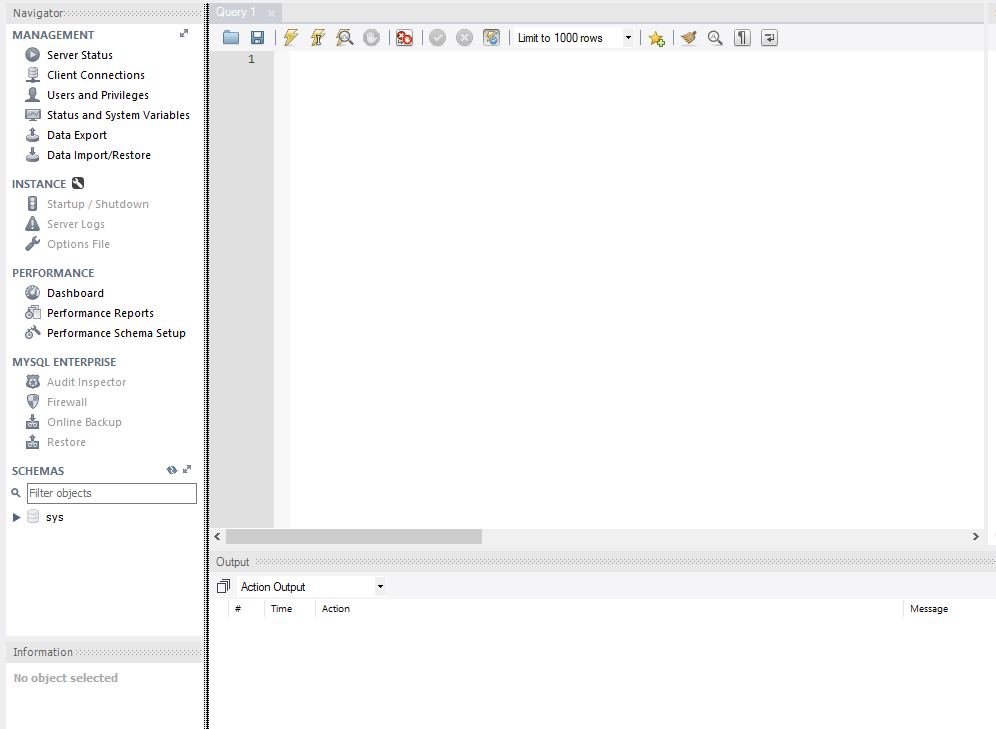Open the Action Output dropdown
The width and height of the screenshot is (996, 729).
[x=380, y=586]
